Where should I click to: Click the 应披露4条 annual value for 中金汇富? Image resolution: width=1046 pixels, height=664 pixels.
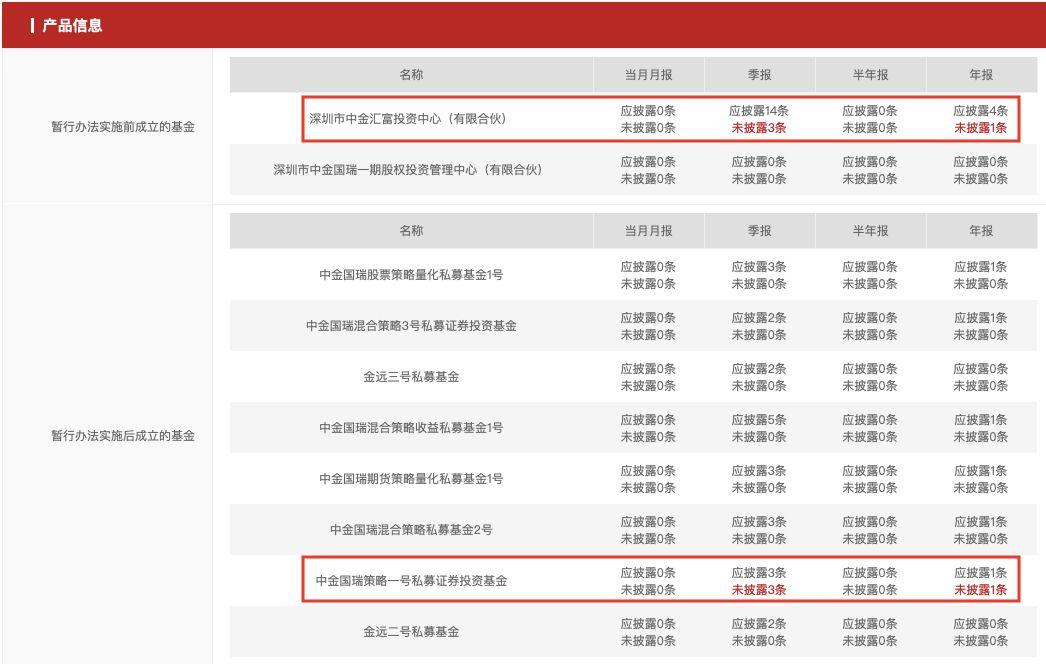click(x=981, y=111)
